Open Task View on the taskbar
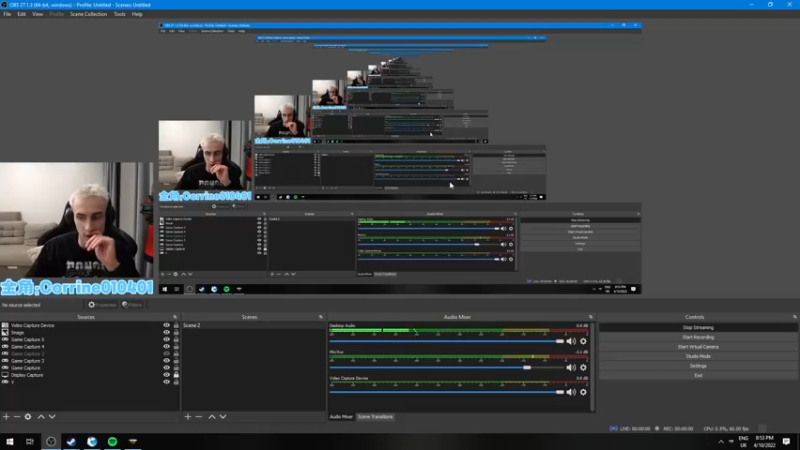This screenshot has width=800, height=450. tap(30, 441)
